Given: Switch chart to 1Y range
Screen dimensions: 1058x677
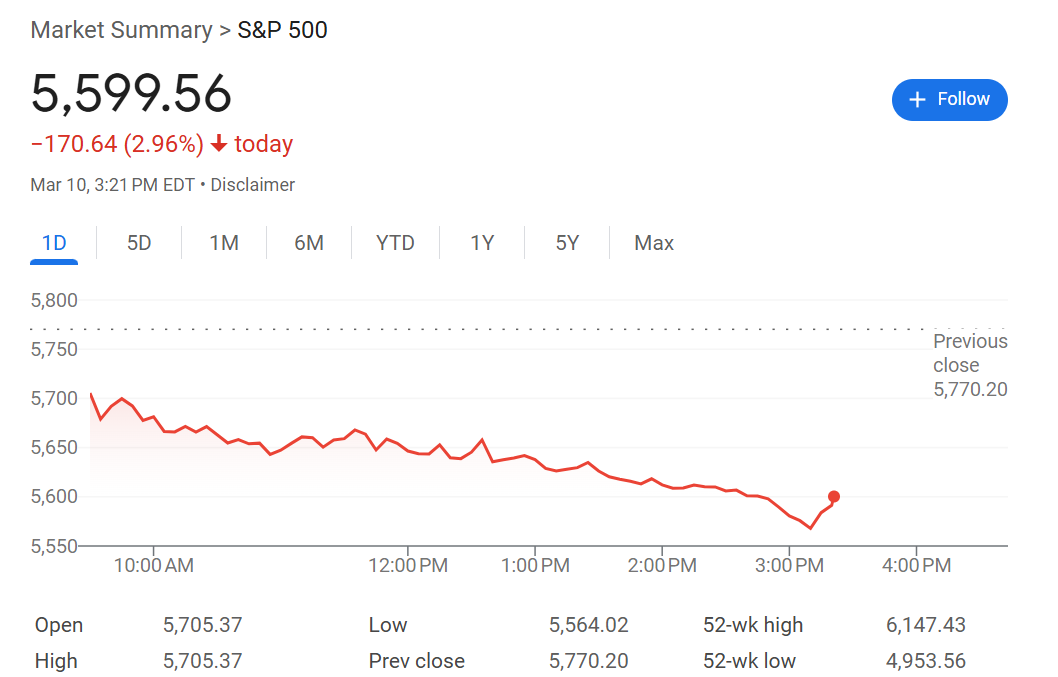Looking at the screenshot, I should pyautogui.click(x=482, y=243).
